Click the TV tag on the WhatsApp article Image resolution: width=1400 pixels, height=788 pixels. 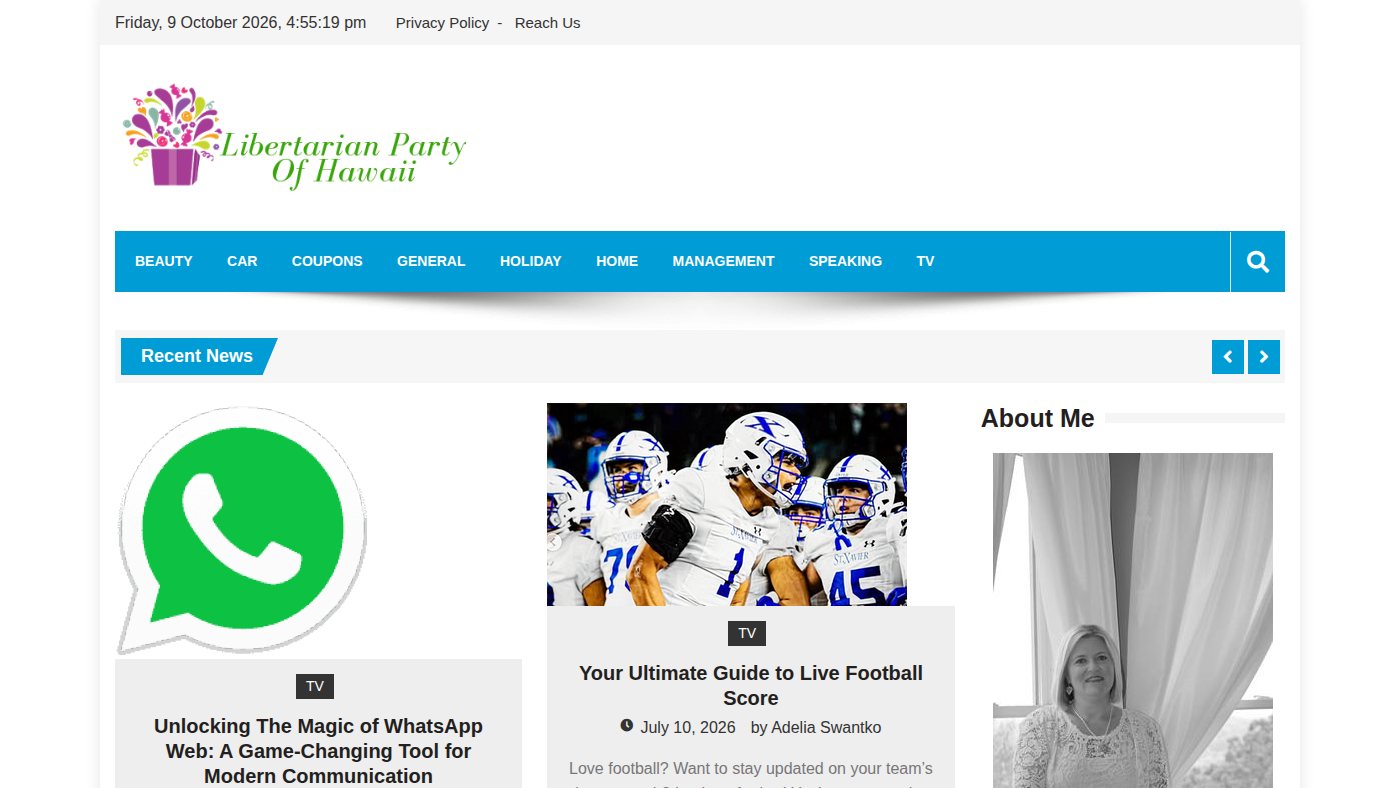point(315,686)
